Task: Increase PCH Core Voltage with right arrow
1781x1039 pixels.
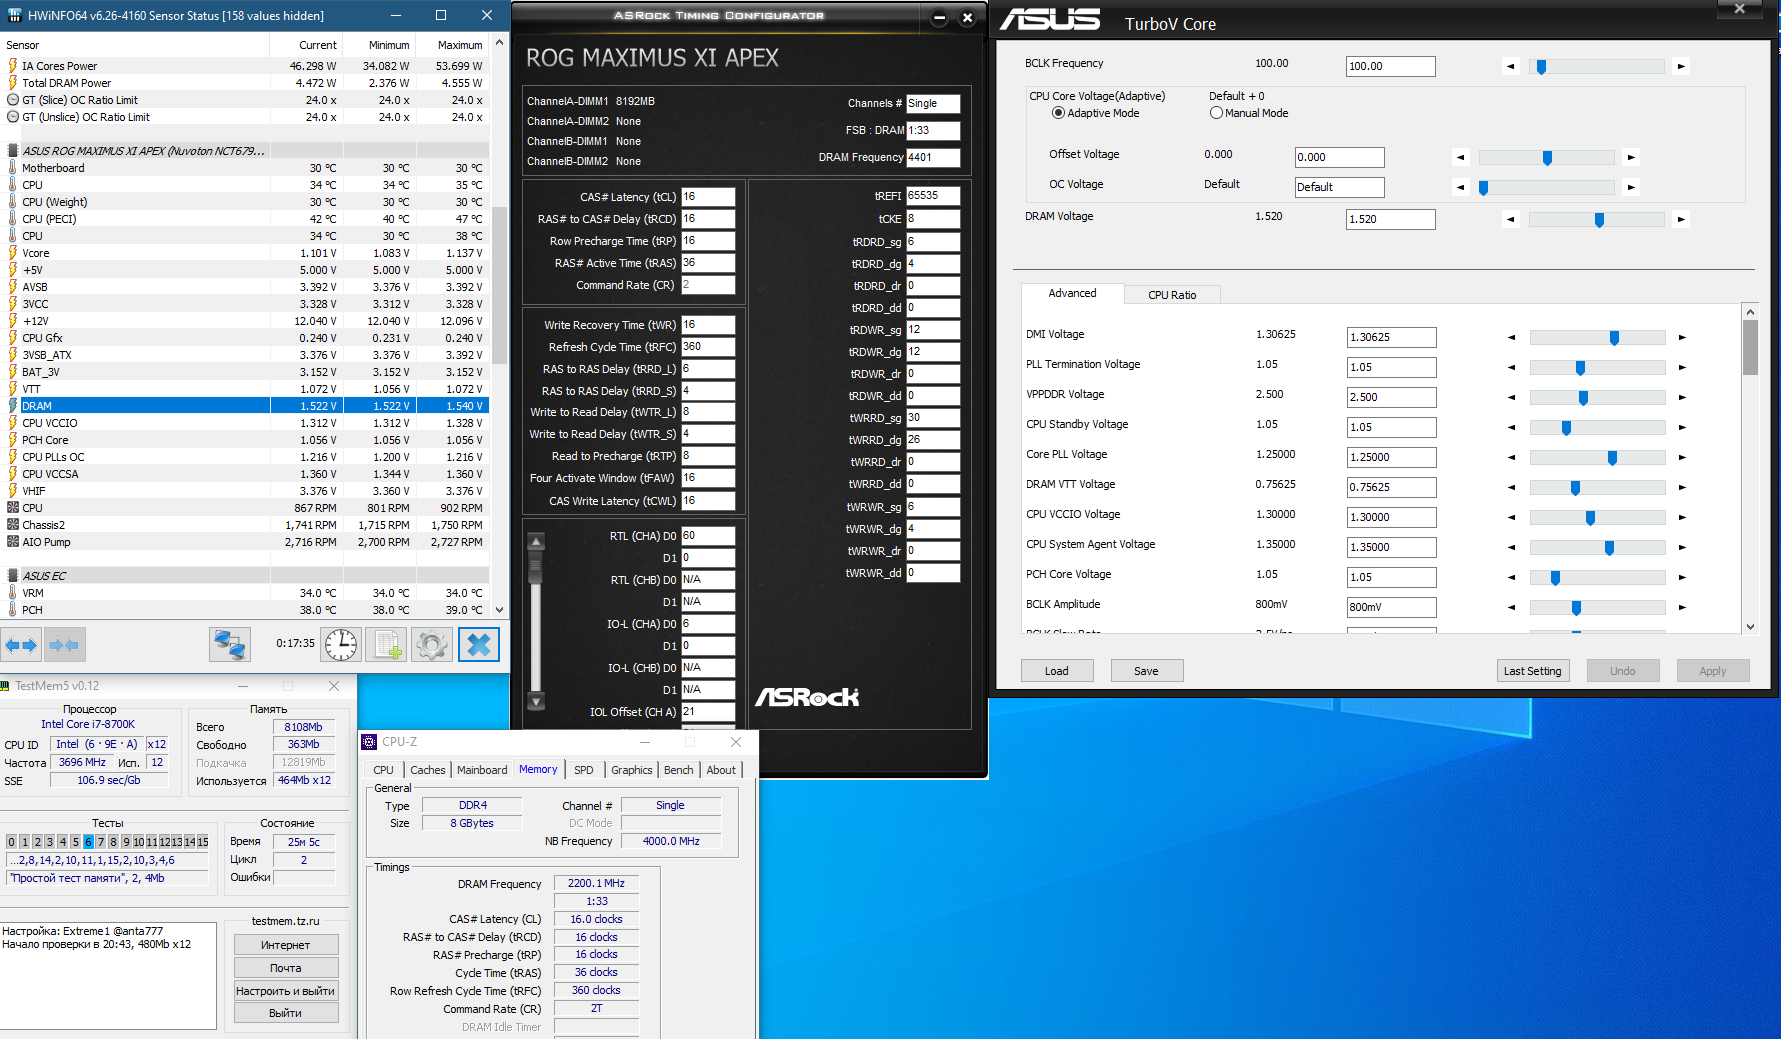Action: 1682,578
